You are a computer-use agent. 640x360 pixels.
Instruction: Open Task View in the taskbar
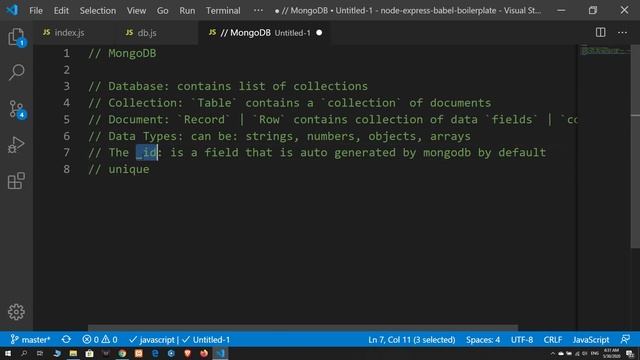click(x=40, y=353)
